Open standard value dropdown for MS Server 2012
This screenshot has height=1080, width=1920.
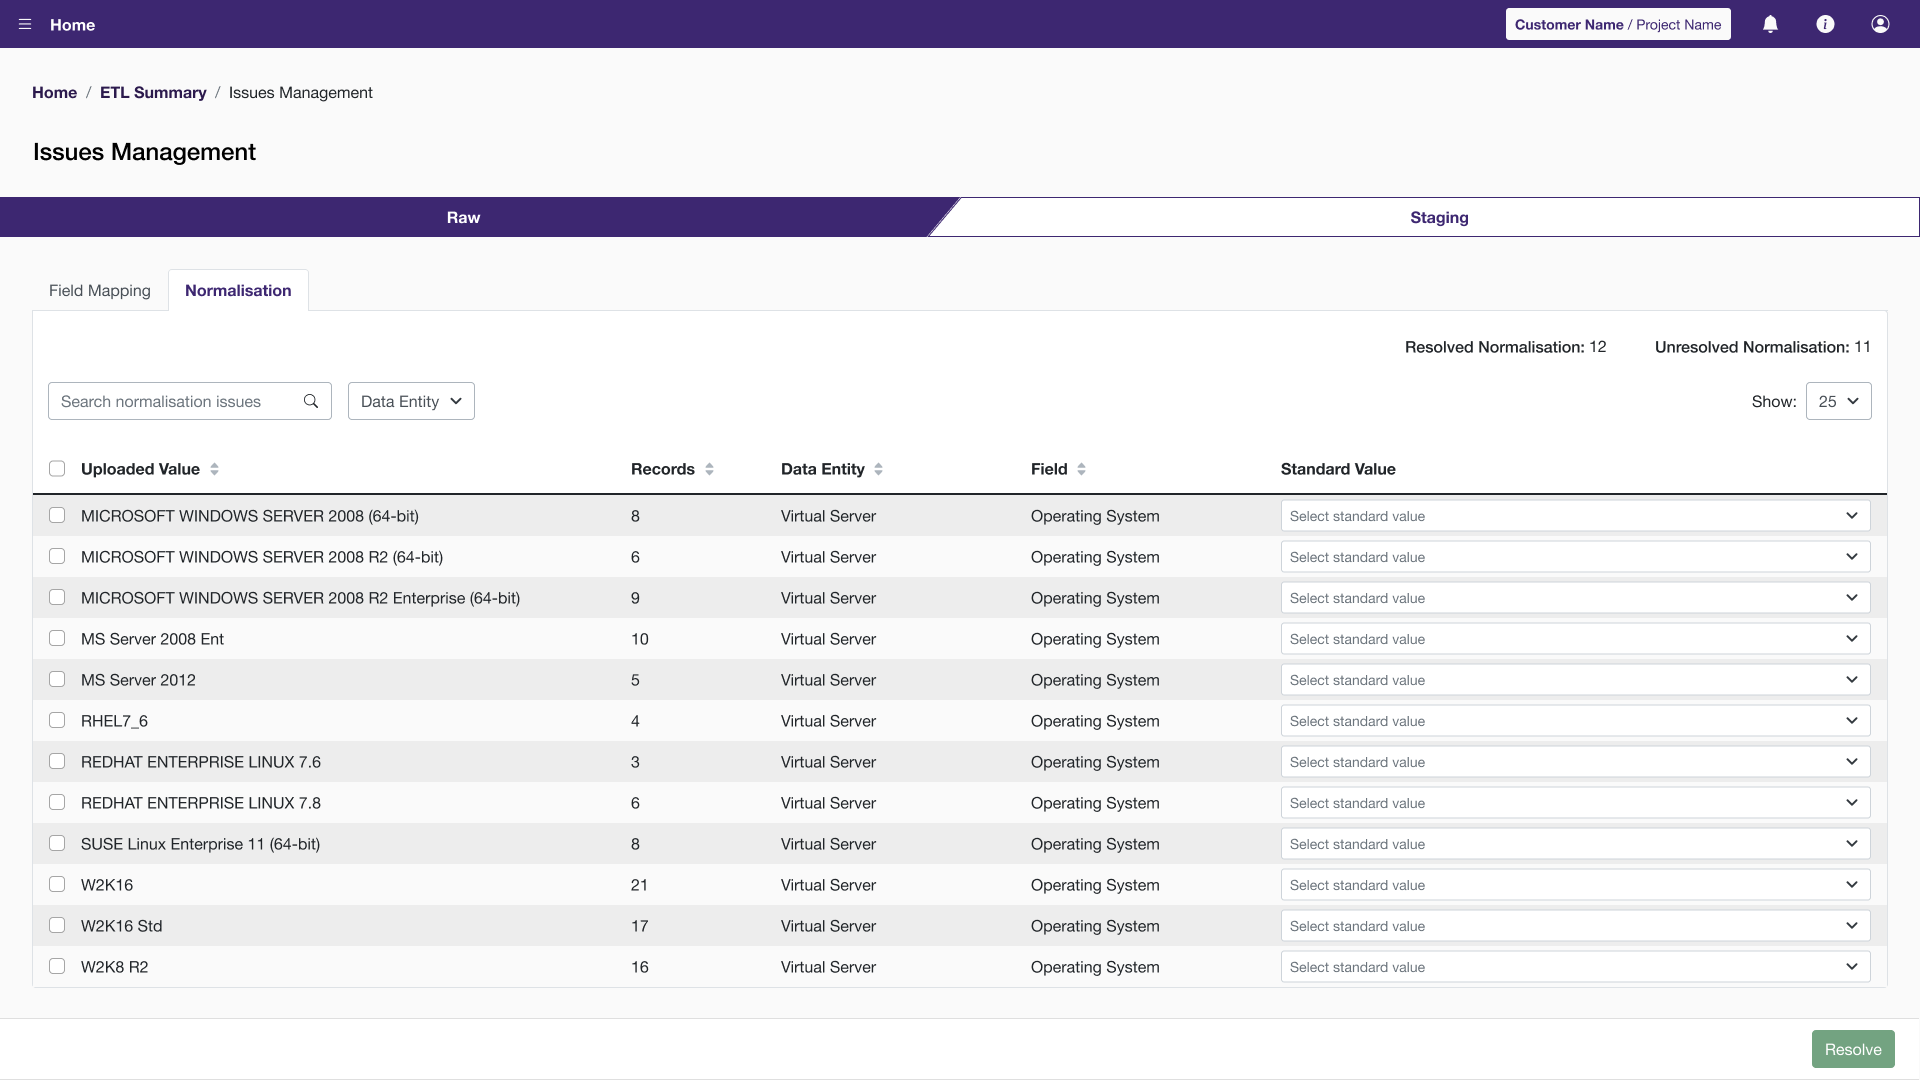1574,680
